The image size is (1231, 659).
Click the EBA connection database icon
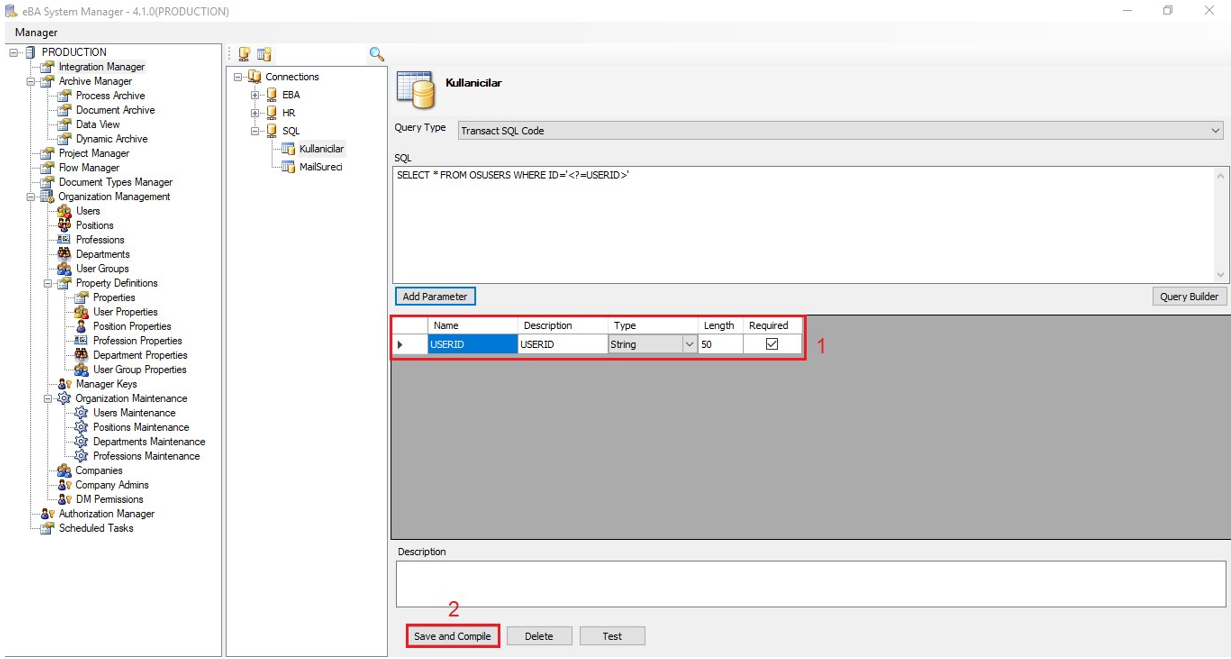[x=271, y=95]
